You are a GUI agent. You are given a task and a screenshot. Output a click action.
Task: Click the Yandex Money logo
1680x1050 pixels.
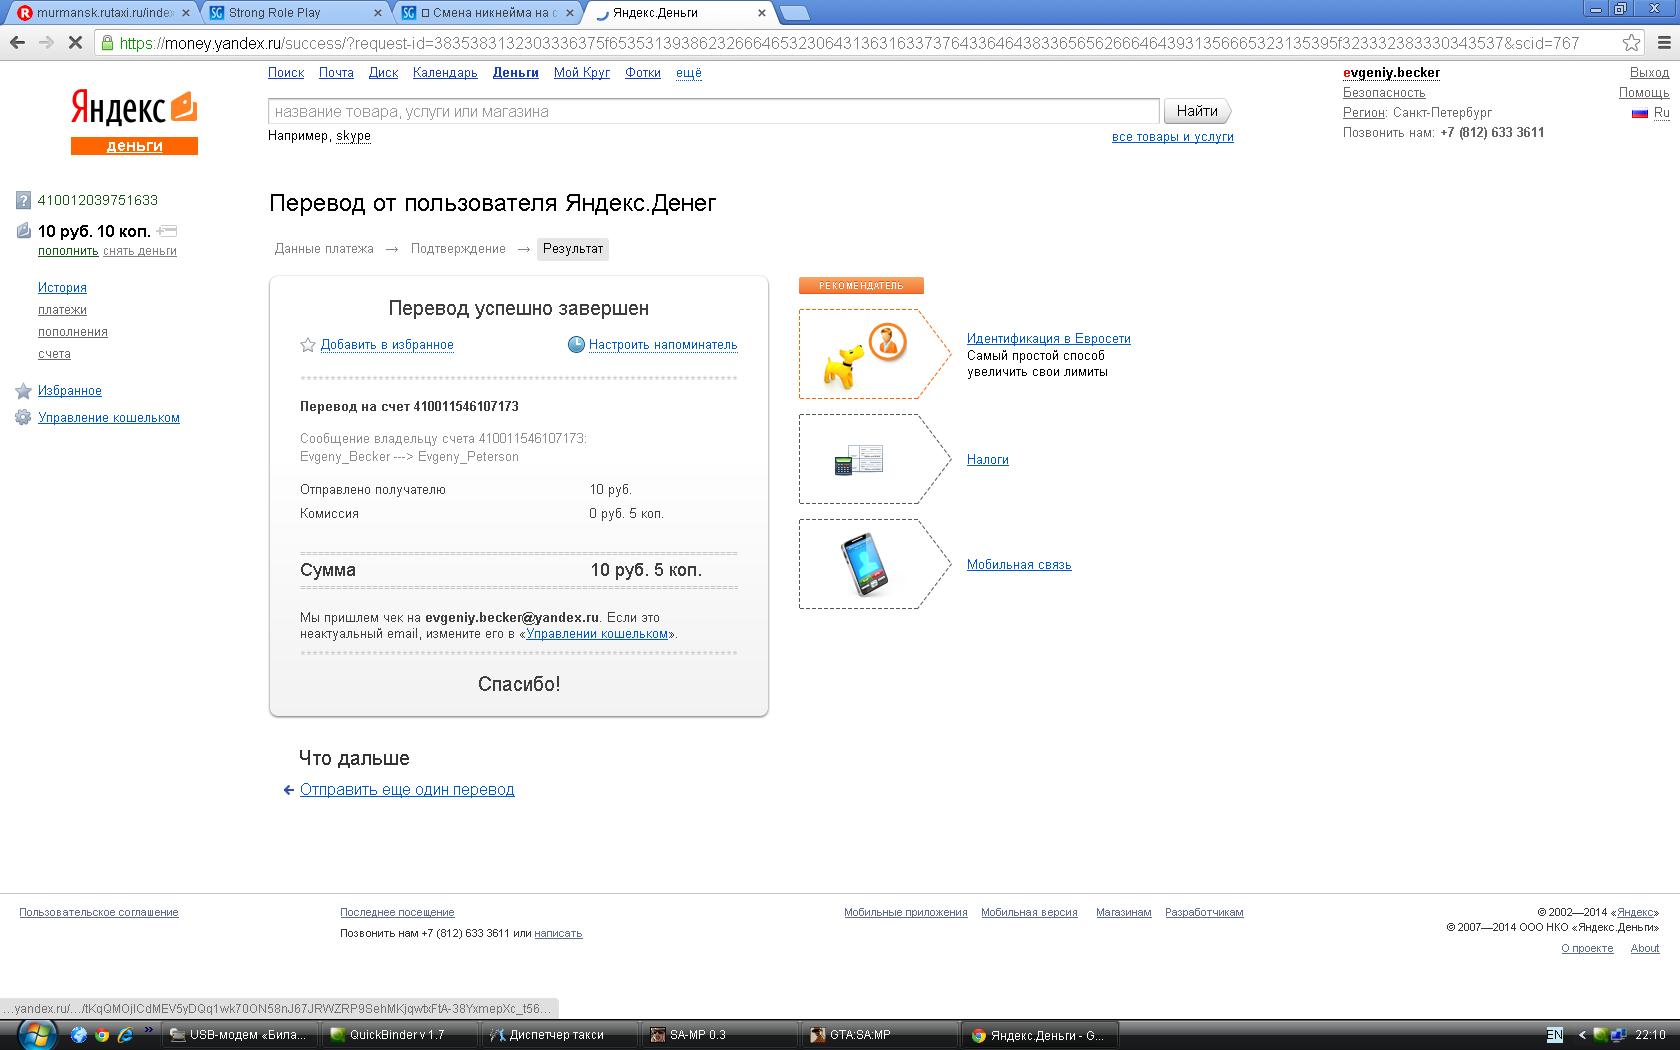(x=134, y=122)
